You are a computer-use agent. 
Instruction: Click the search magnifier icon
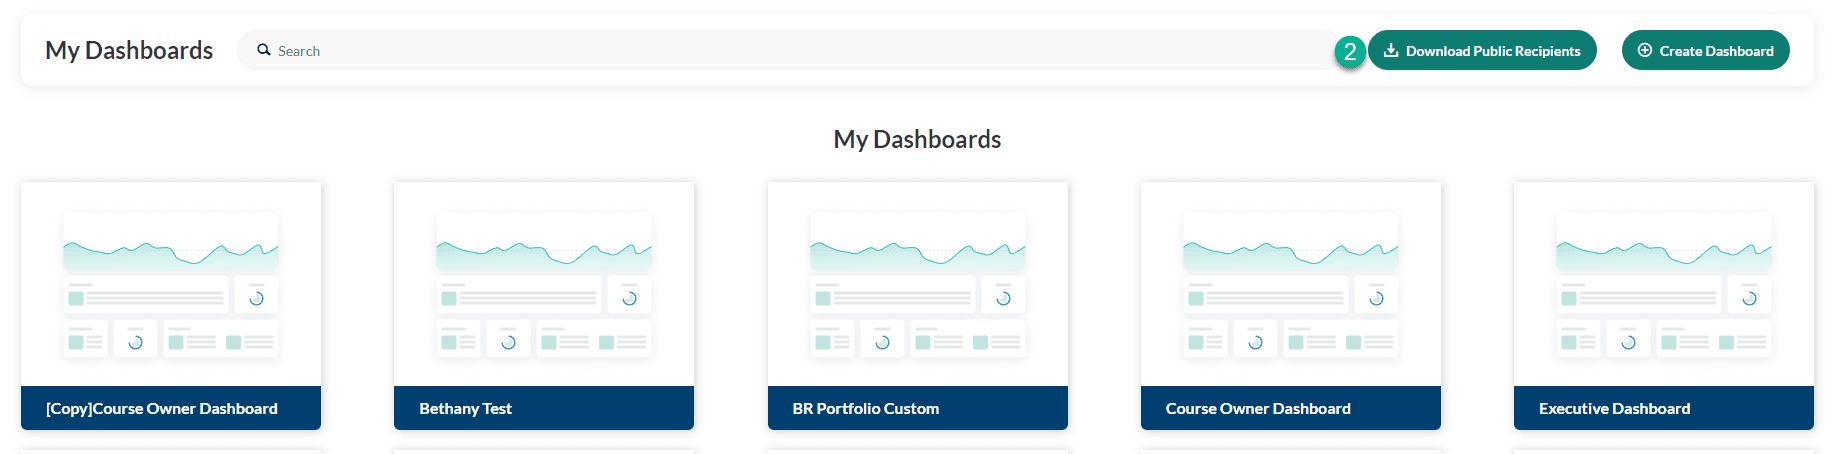click(264, 50)
